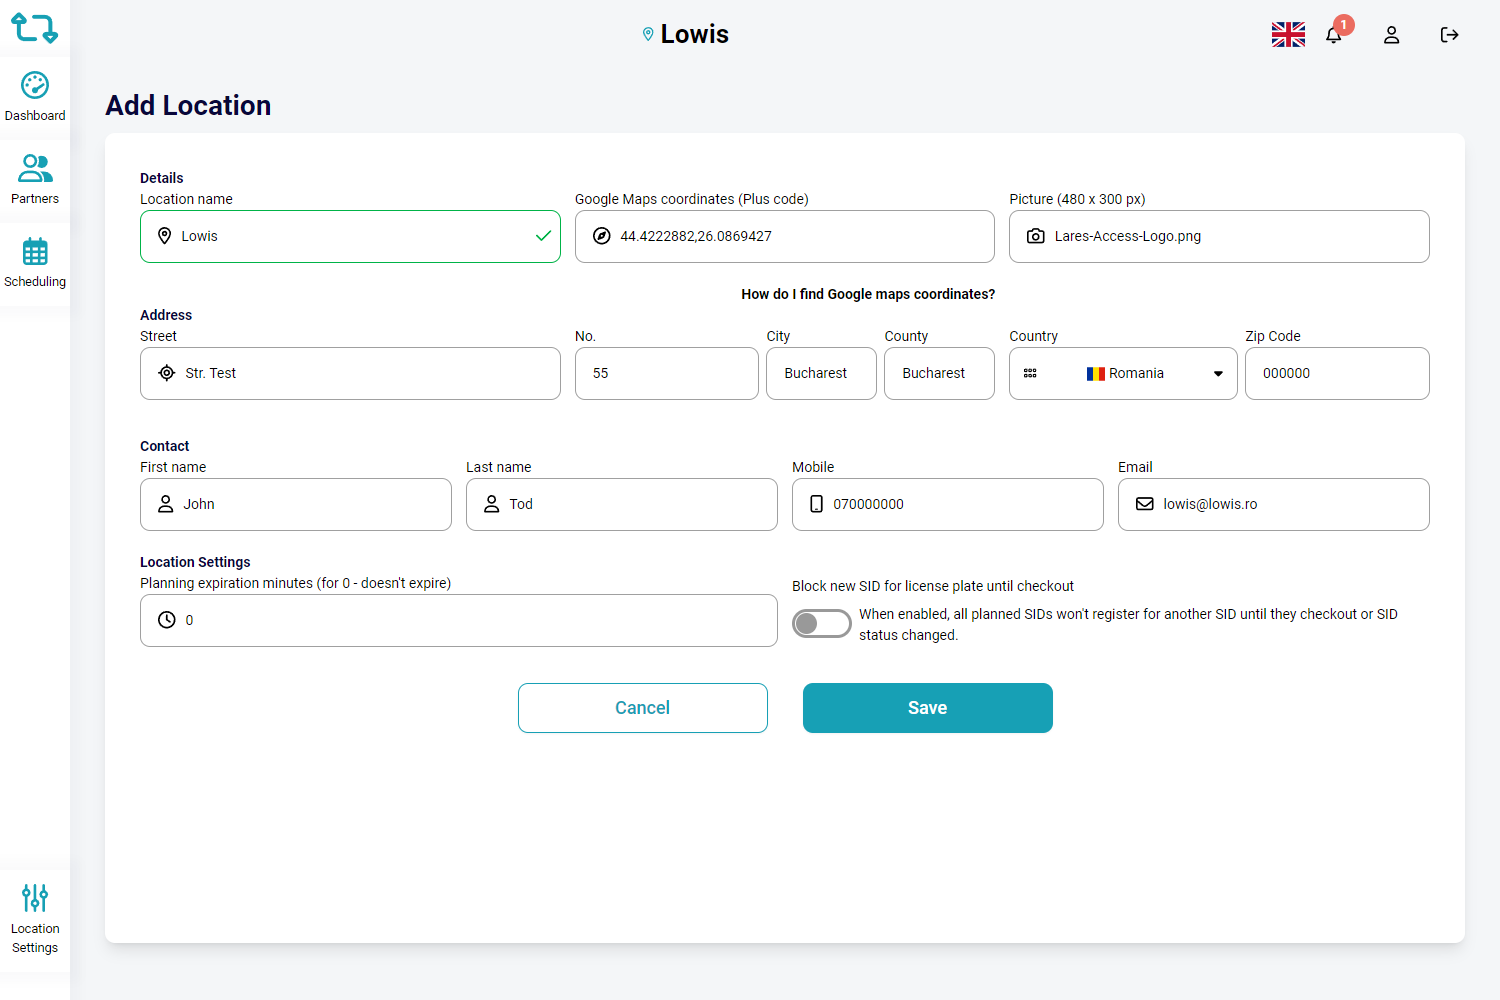
Task: Open the user profile icon
Action: tap(1391, 35)
